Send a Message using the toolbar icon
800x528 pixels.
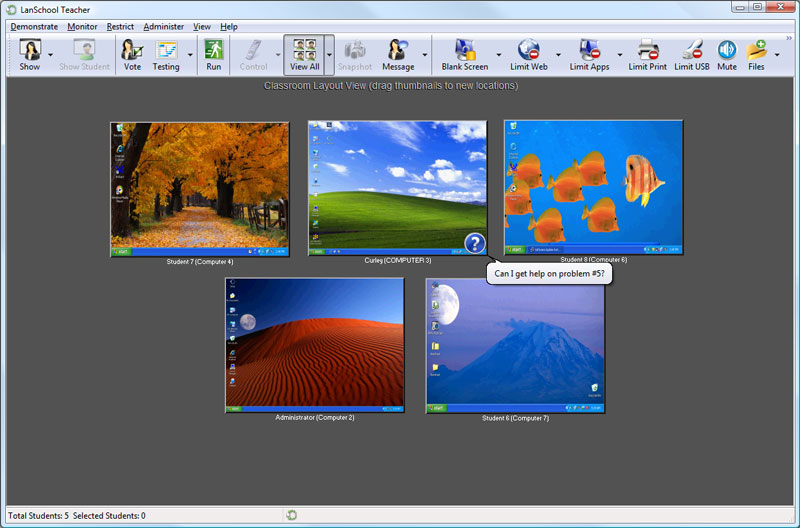click(398, 55)
